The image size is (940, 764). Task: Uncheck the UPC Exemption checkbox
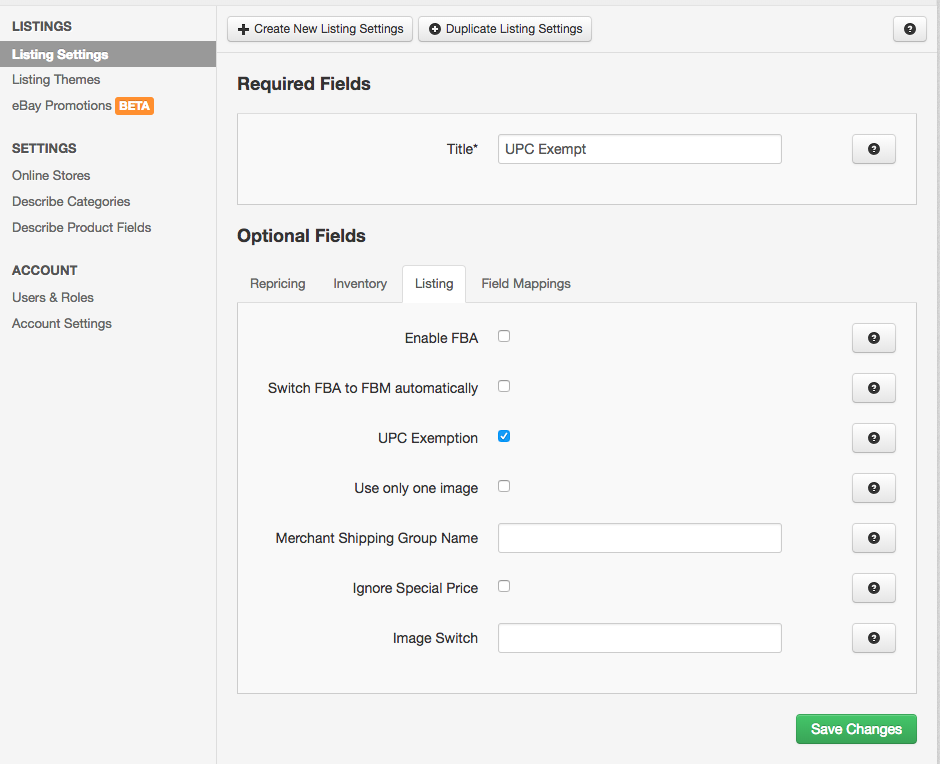pyautogui.click(x=504, y=436)
